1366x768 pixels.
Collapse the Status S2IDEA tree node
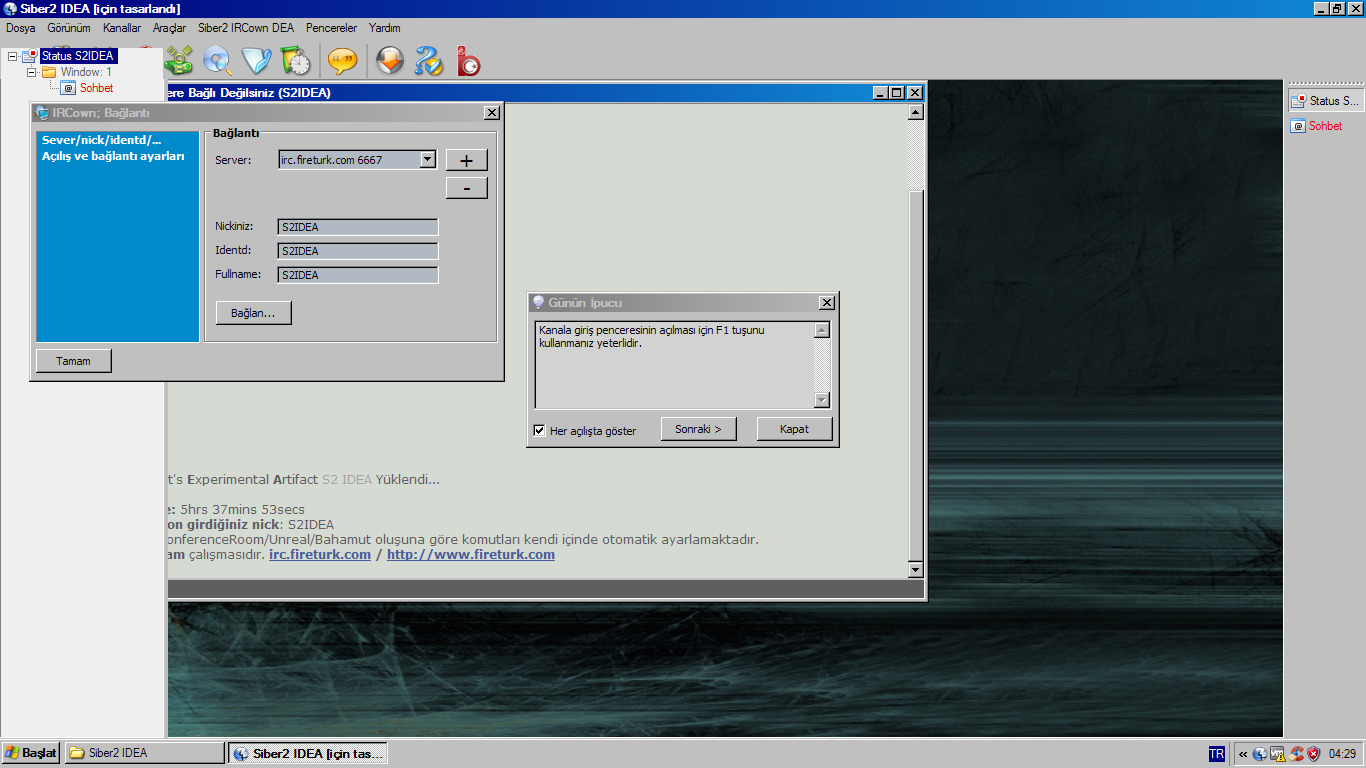12,56
